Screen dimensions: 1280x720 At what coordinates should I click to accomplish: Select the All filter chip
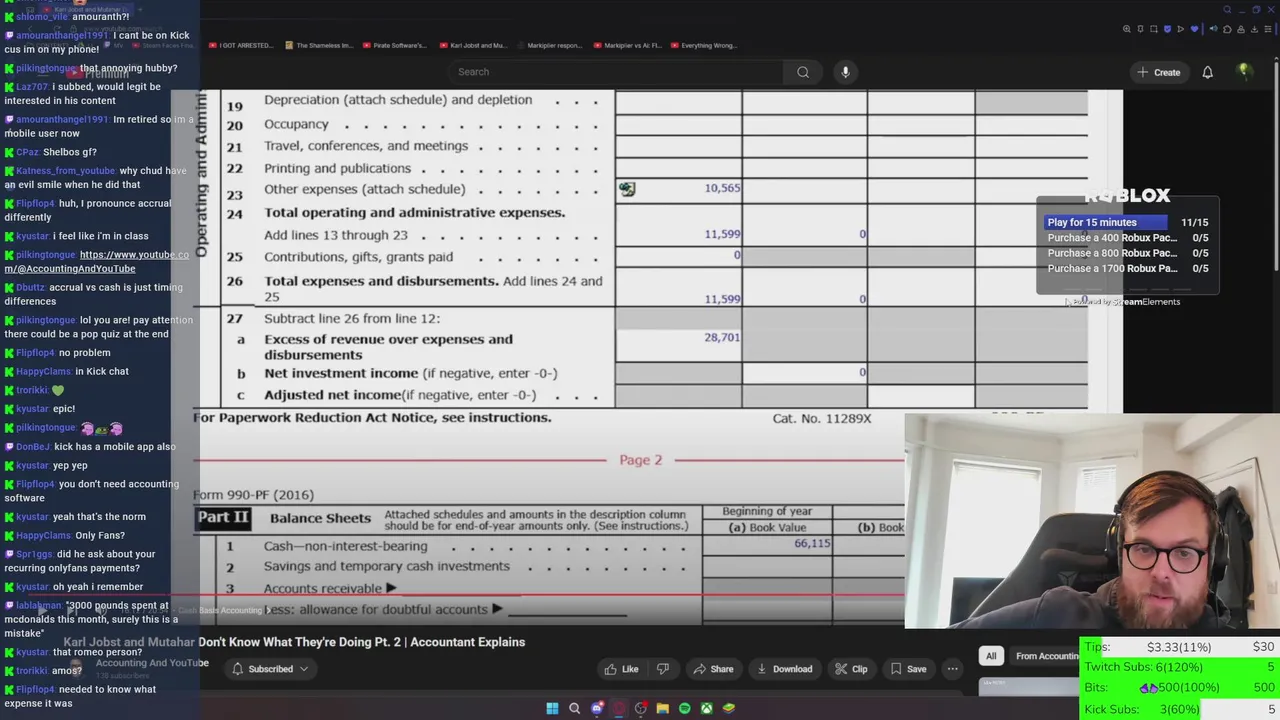(x=991, y=656)
